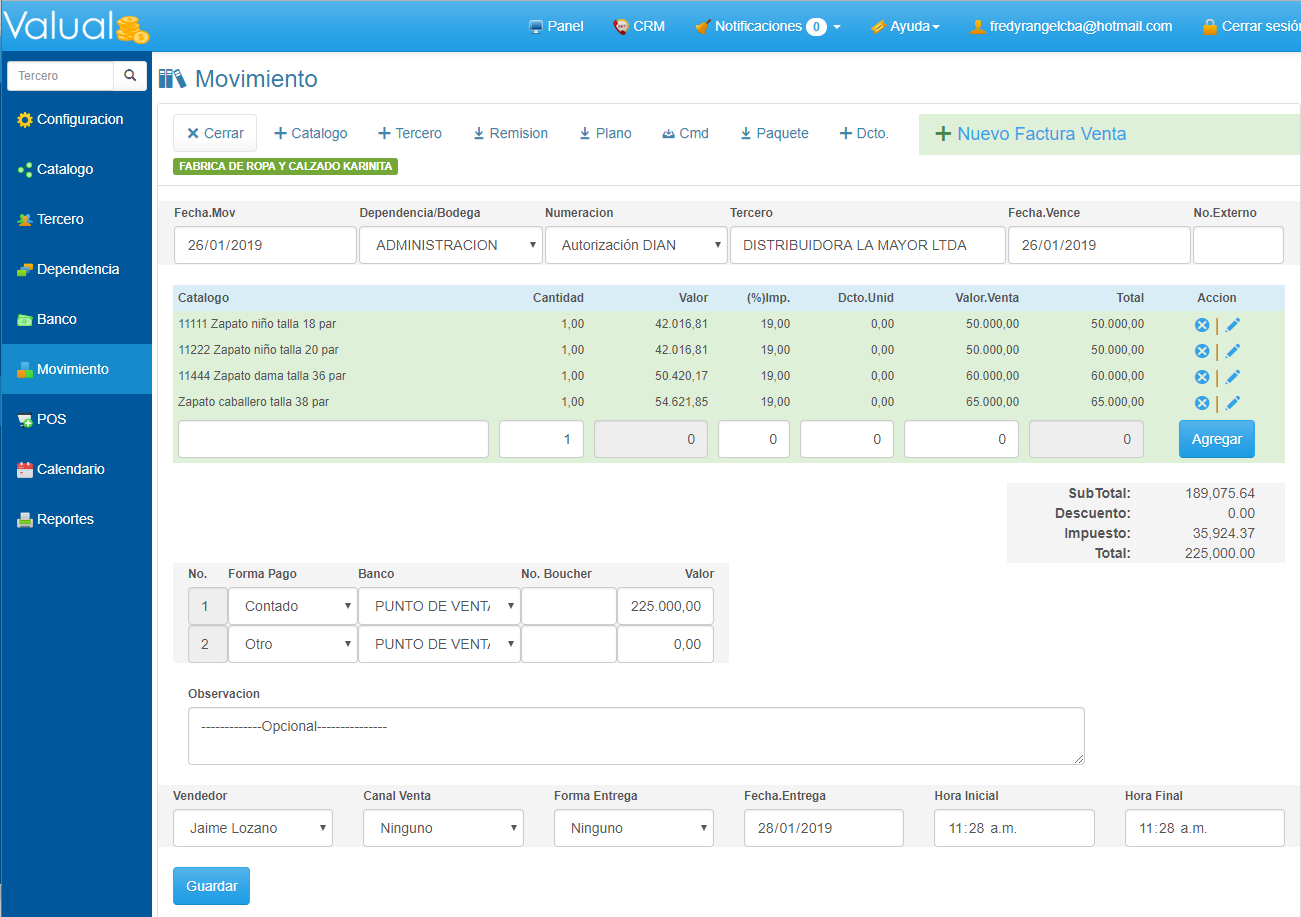Edit the Zapato niño talla 20 row

(1233, 351)
